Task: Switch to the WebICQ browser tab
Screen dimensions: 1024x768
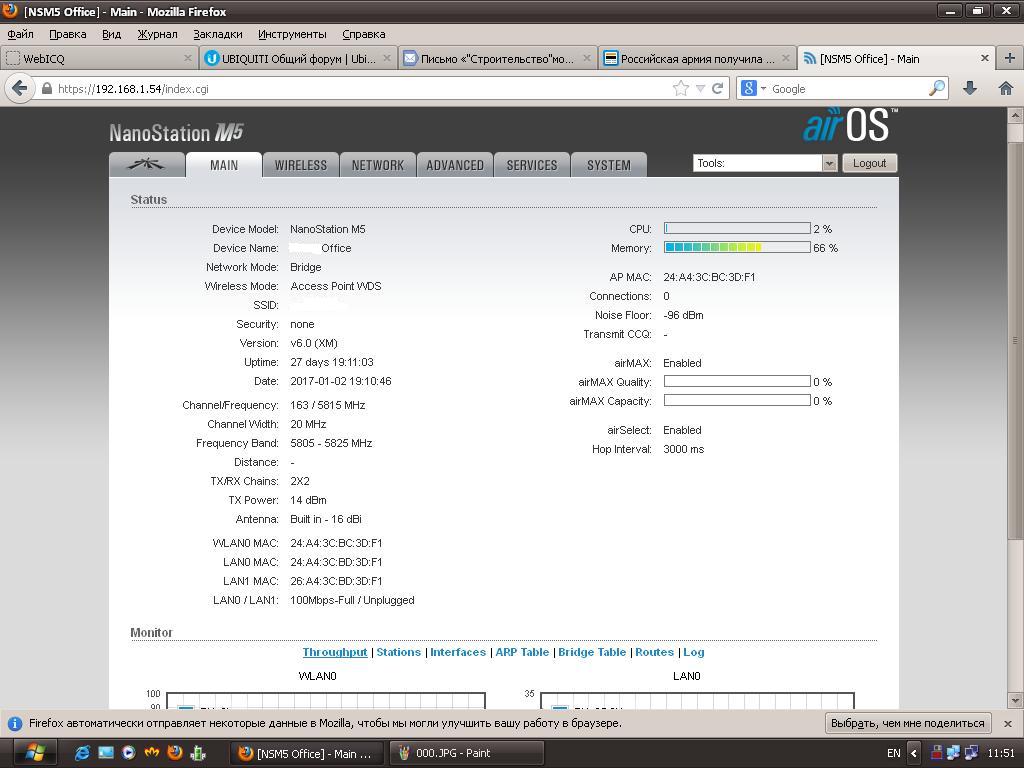Action: [99, 58]
